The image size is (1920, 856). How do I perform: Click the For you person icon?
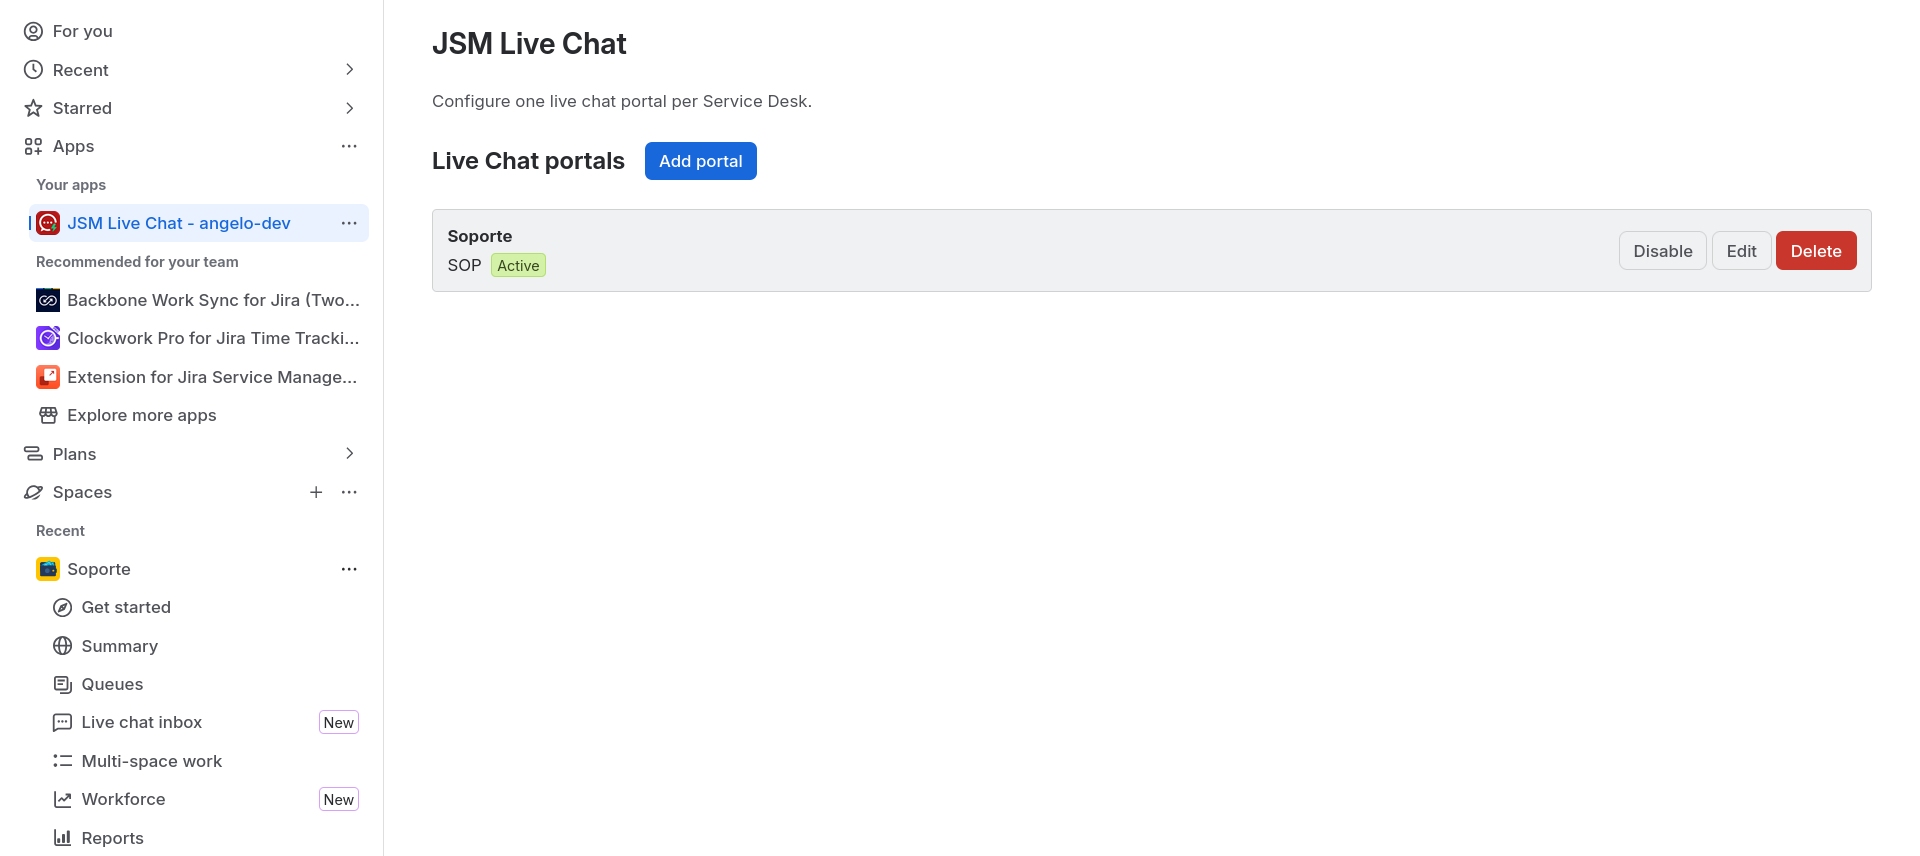[x=33, y=31]
